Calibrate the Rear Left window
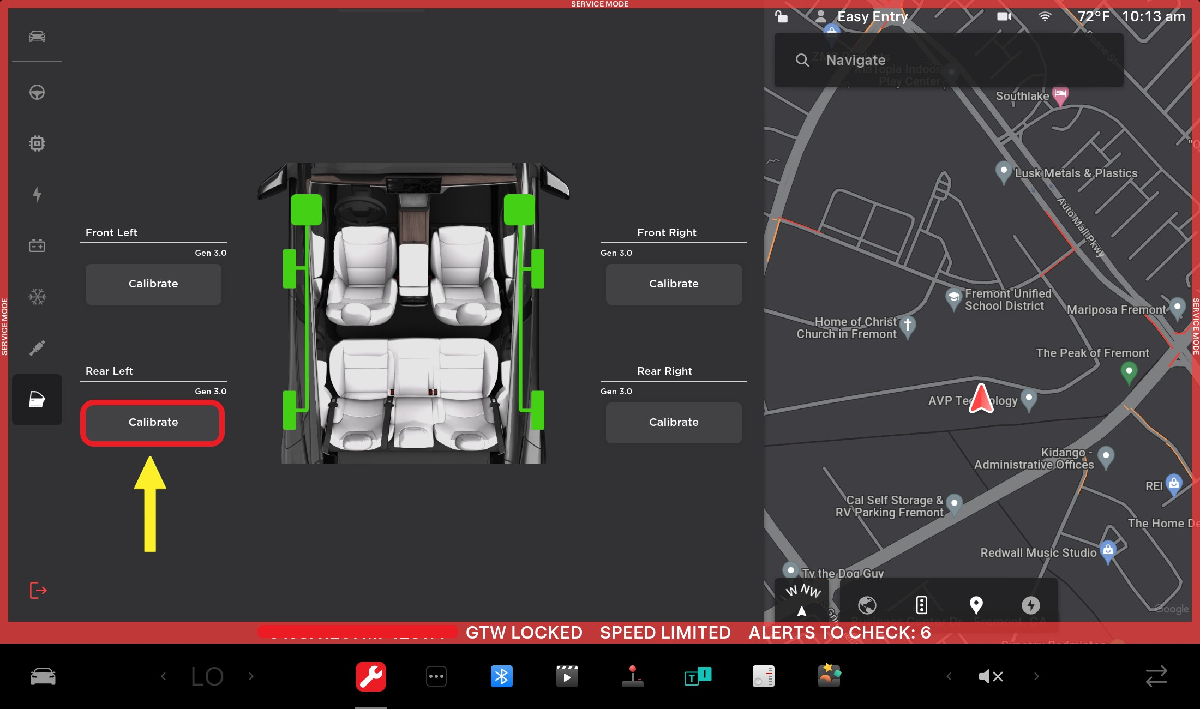 pyautogui.click(x=153, y=423)
